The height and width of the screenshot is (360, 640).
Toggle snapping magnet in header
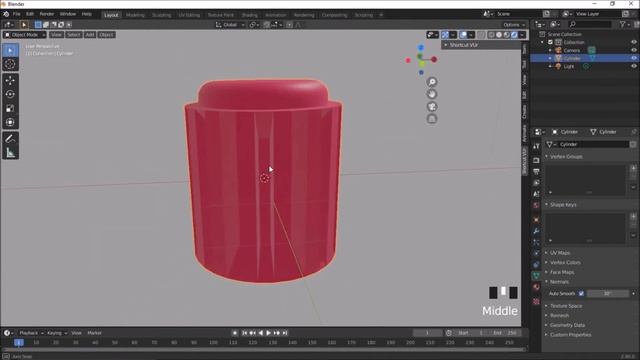tap(267, 25)
